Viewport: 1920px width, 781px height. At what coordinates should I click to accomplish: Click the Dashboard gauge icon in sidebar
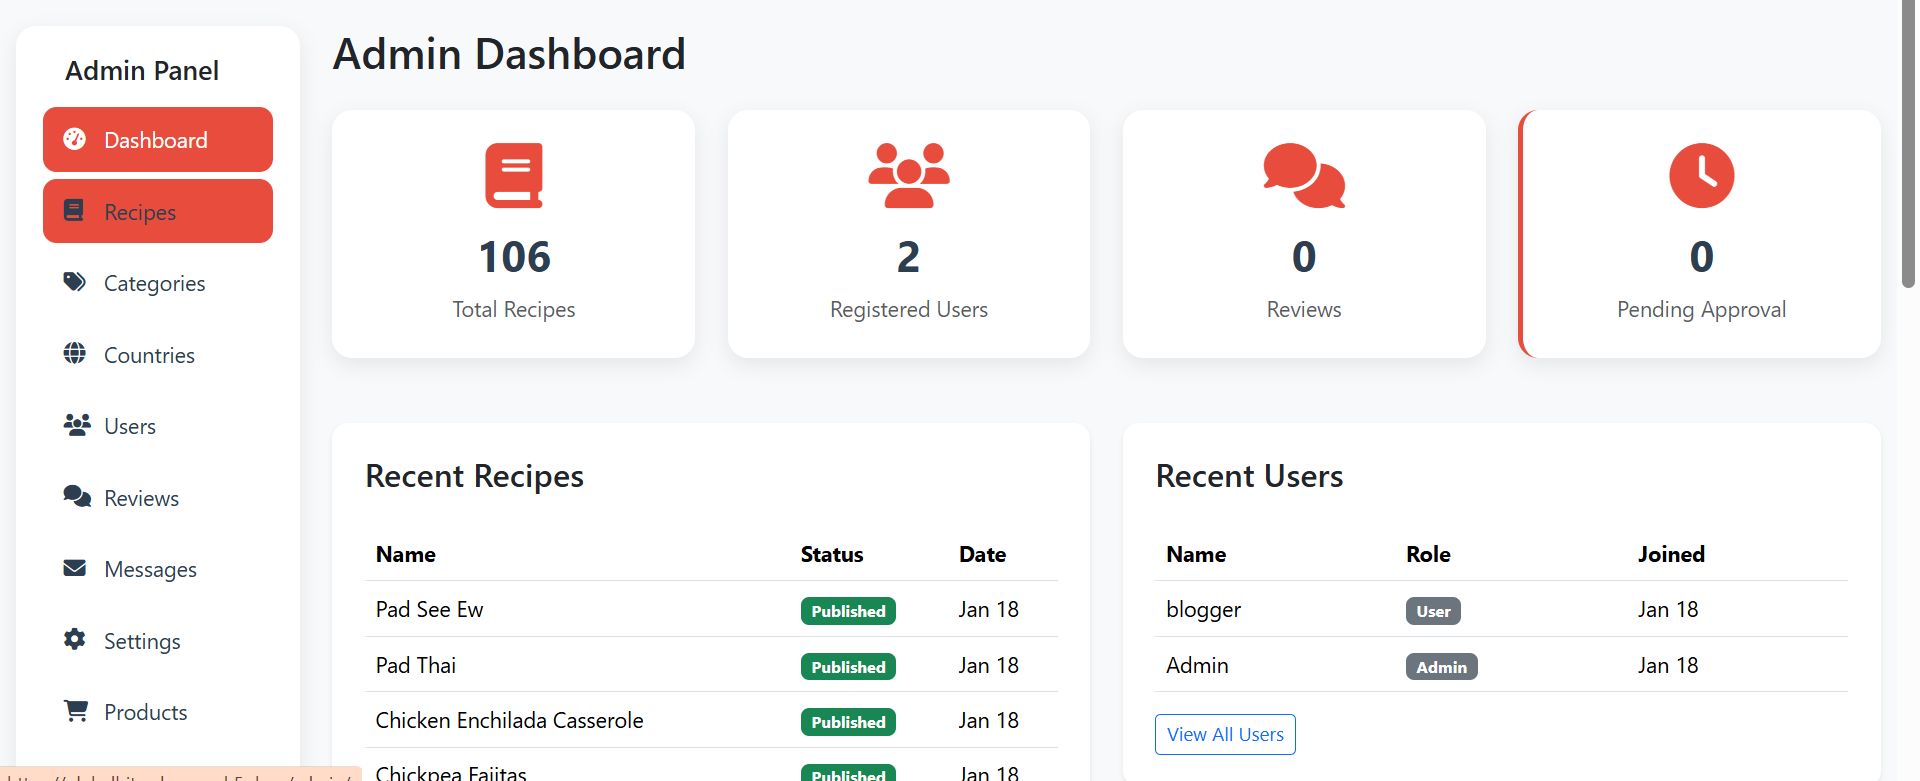75,139
